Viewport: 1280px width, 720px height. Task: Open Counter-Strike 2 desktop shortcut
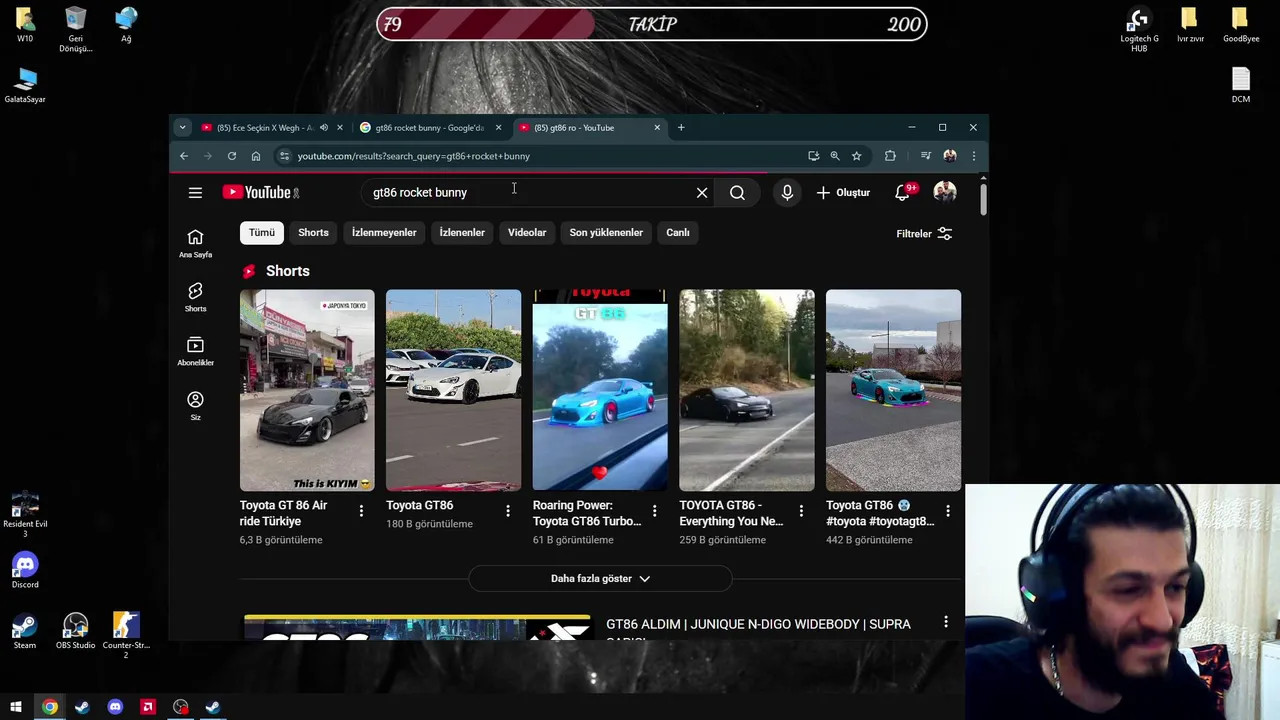[x=126, y=635]
